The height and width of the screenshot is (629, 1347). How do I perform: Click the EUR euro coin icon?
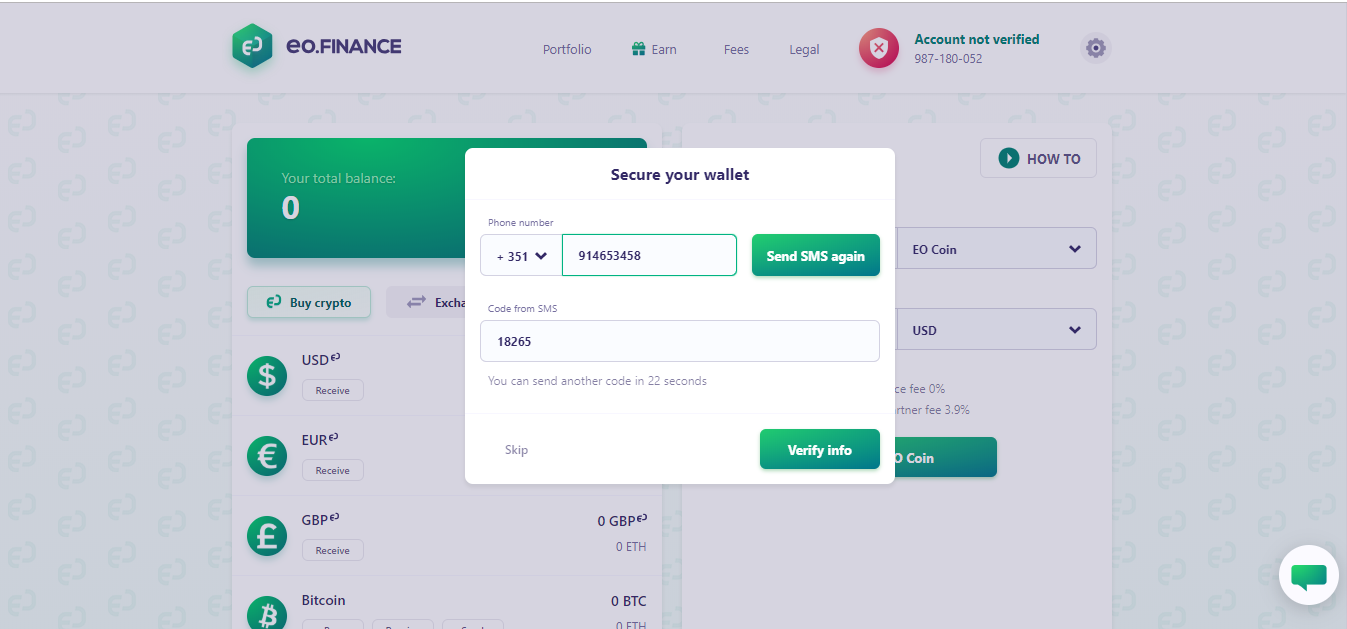coord(267,456)
